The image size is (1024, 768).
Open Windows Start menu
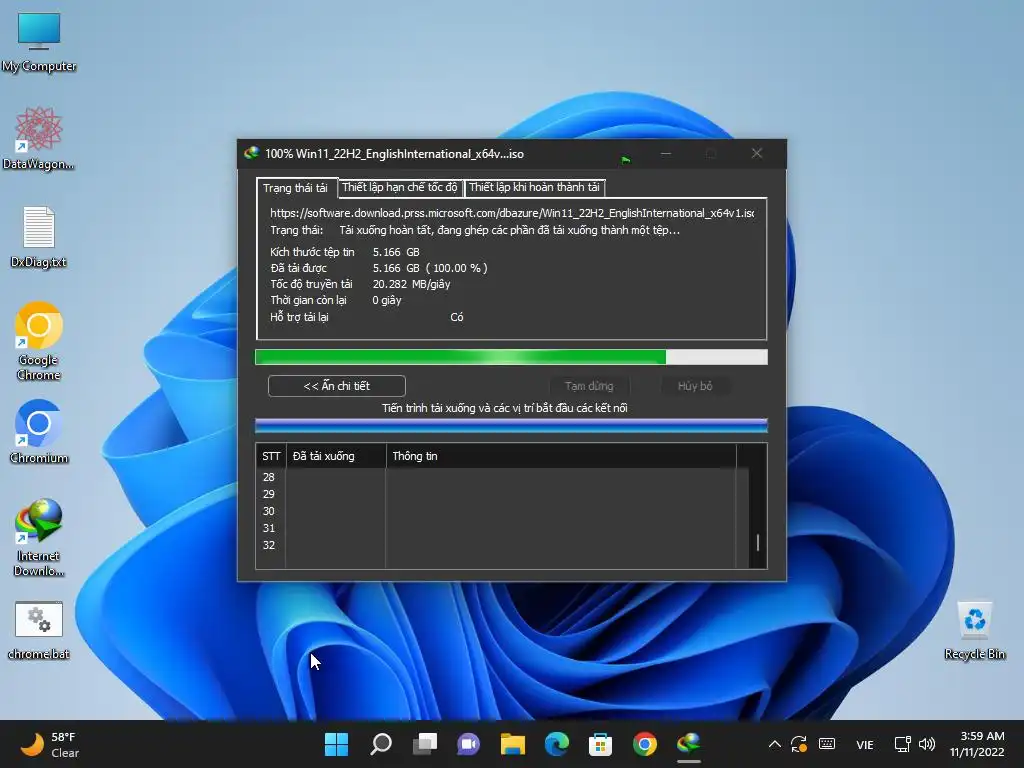[x=336, y=744]
